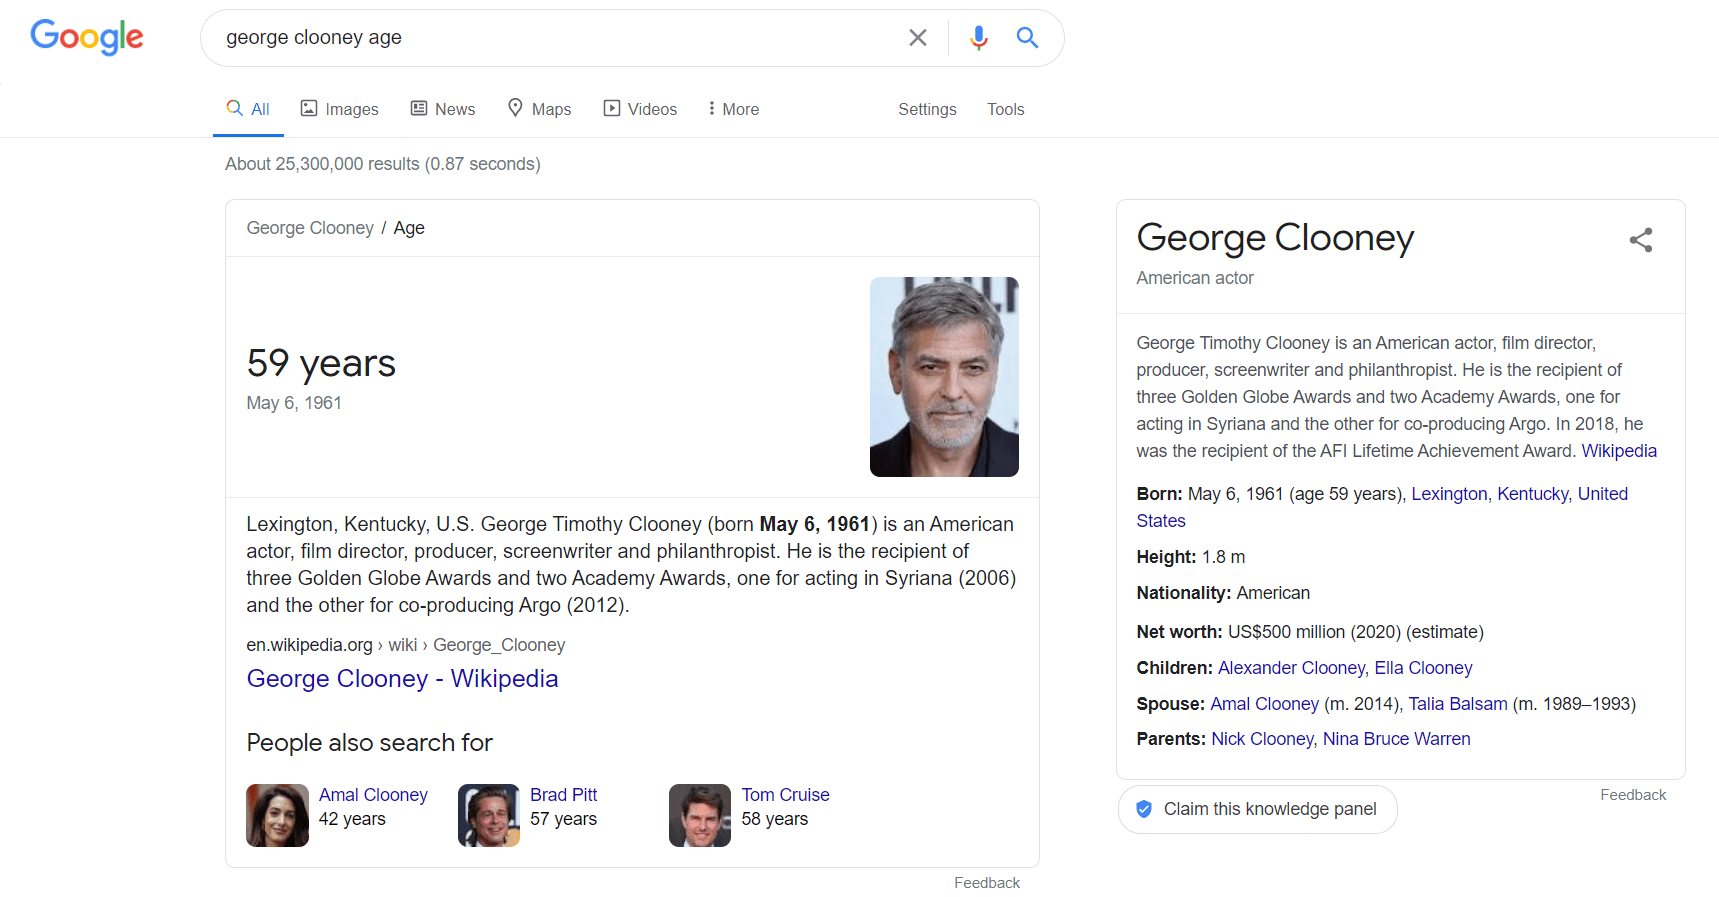Viewport: 1719px width, 897px height.
Task: Open the Amal Clooney spouse link
Action: pos(1264,704)
